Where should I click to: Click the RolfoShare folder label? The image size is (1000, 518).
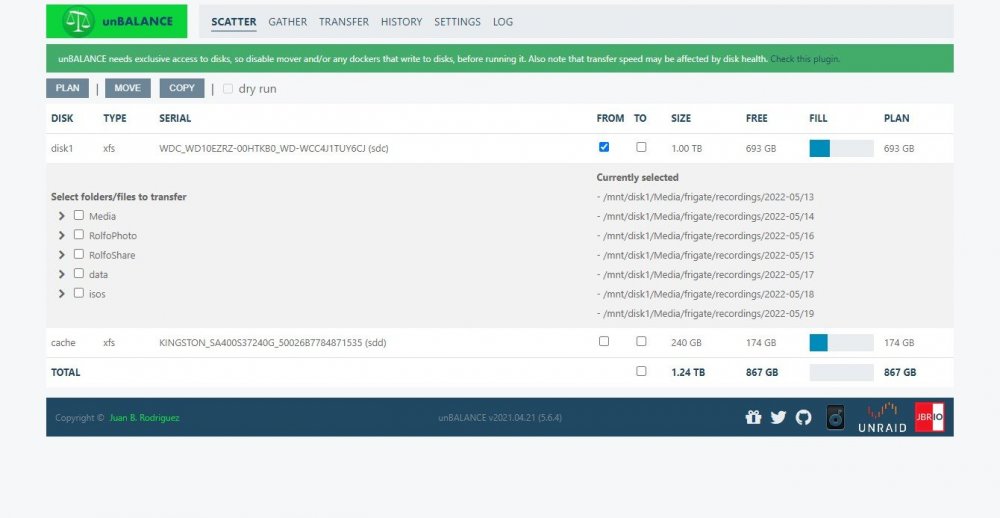pos(112,255)
